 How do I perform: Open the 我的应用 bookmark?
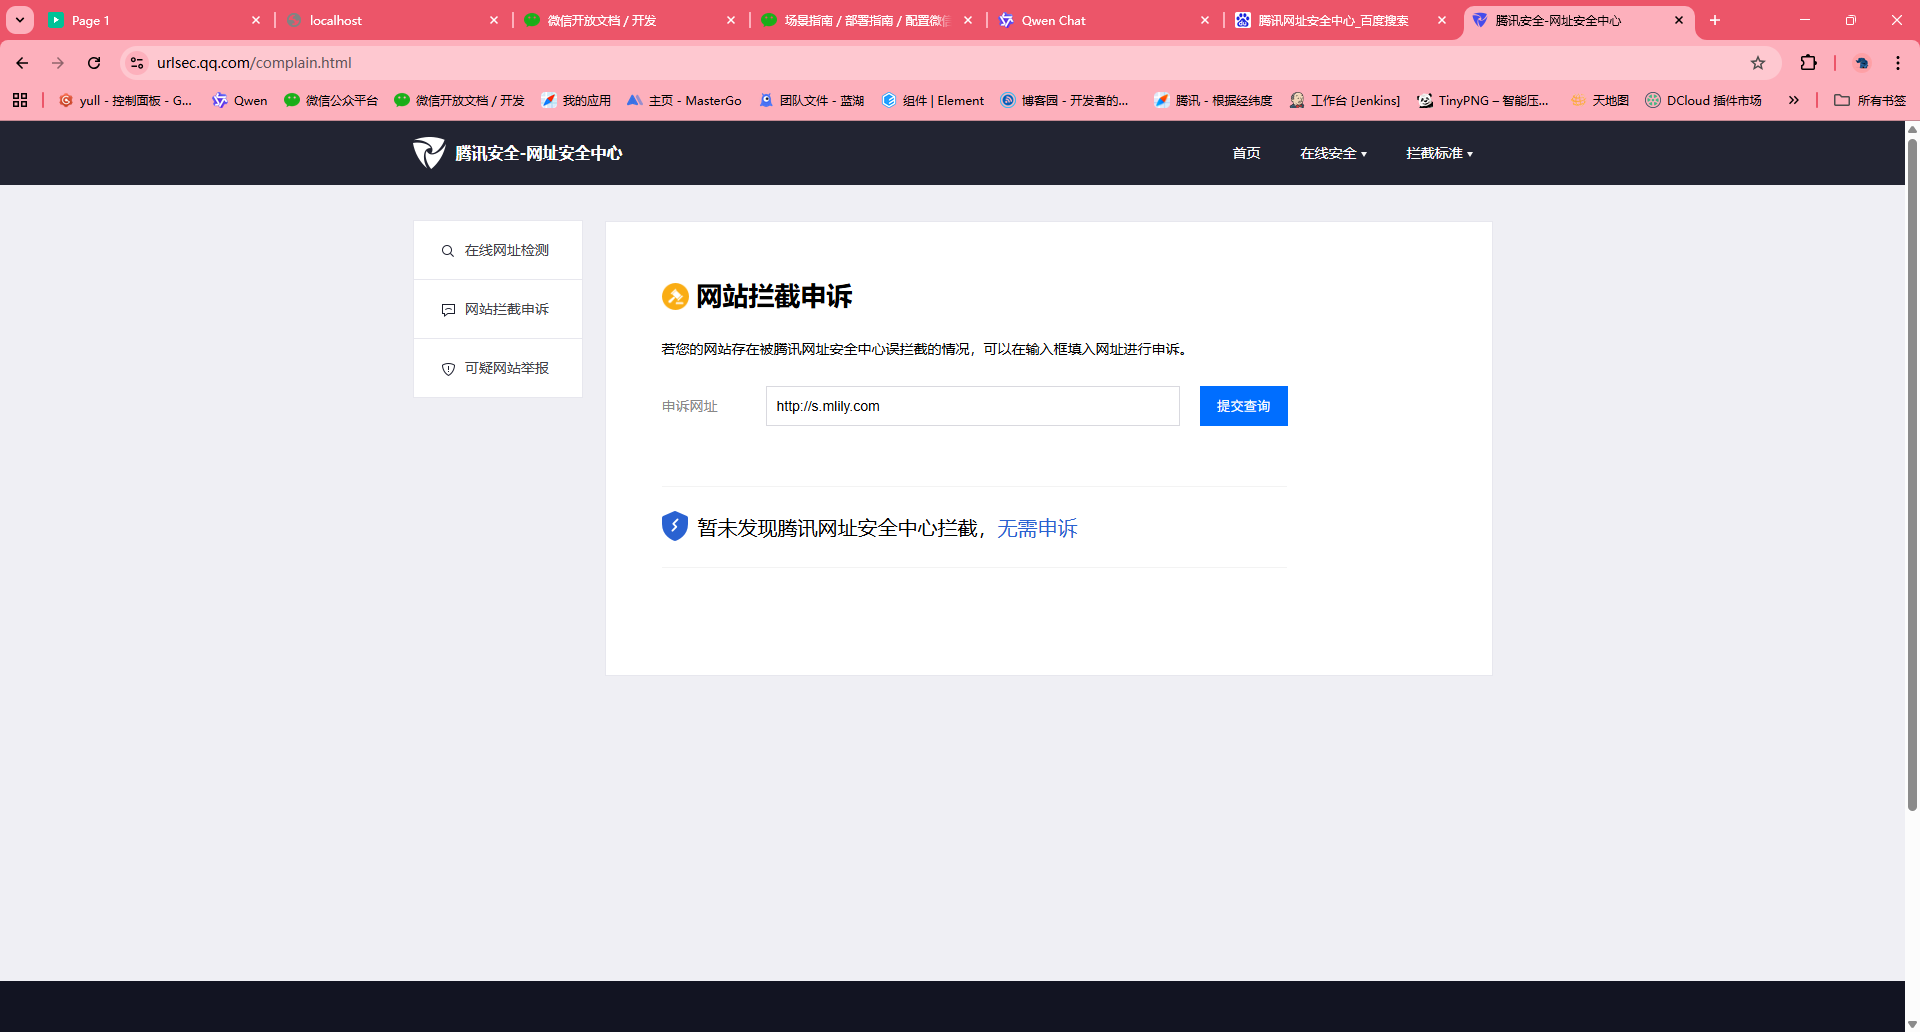576,100
